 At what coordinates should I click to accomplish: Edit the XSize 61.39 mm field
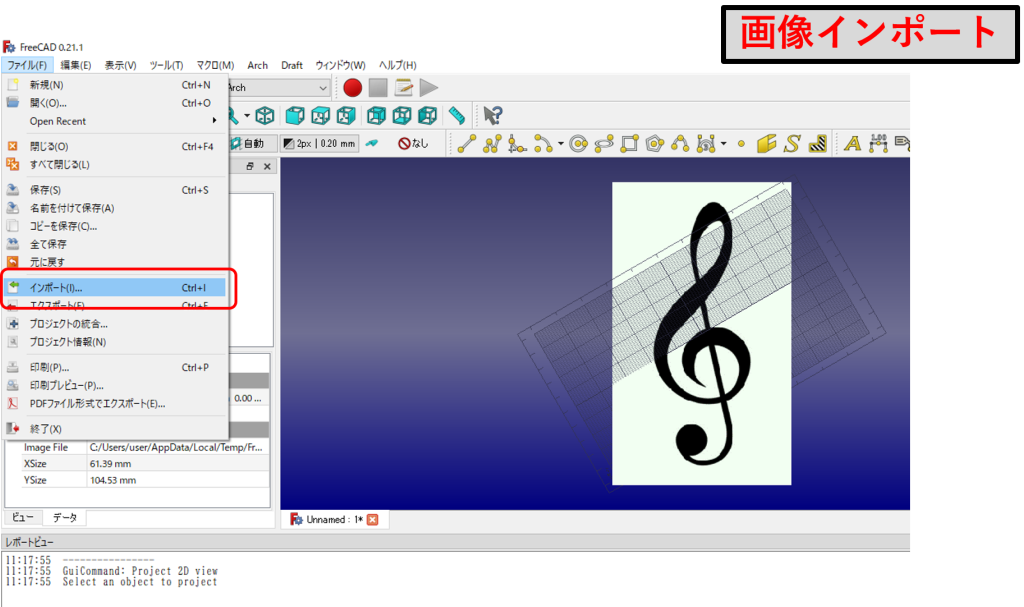point(176,464)
